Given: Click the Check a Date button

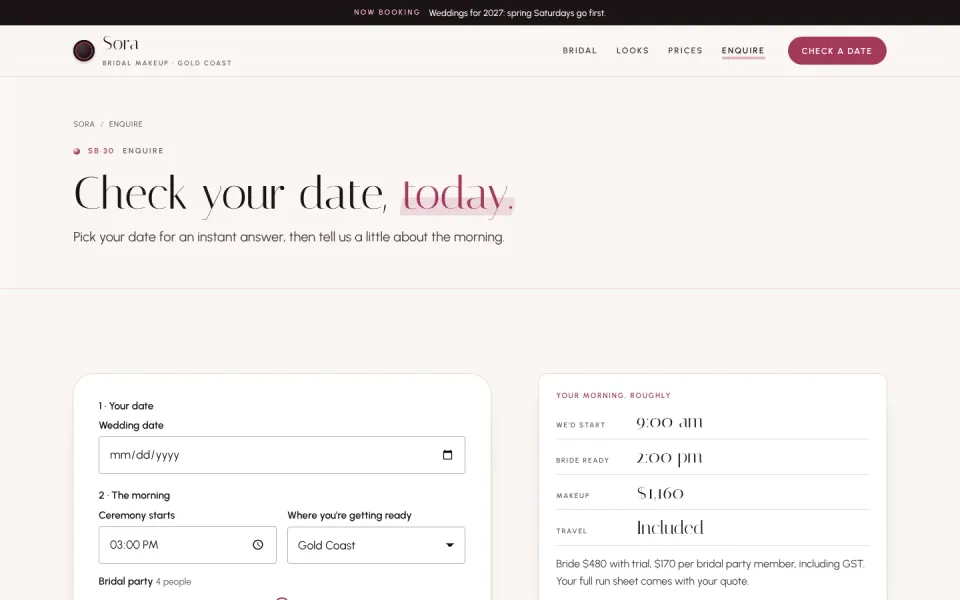Looking at the screenshot, I should click(x=837, y=51).
